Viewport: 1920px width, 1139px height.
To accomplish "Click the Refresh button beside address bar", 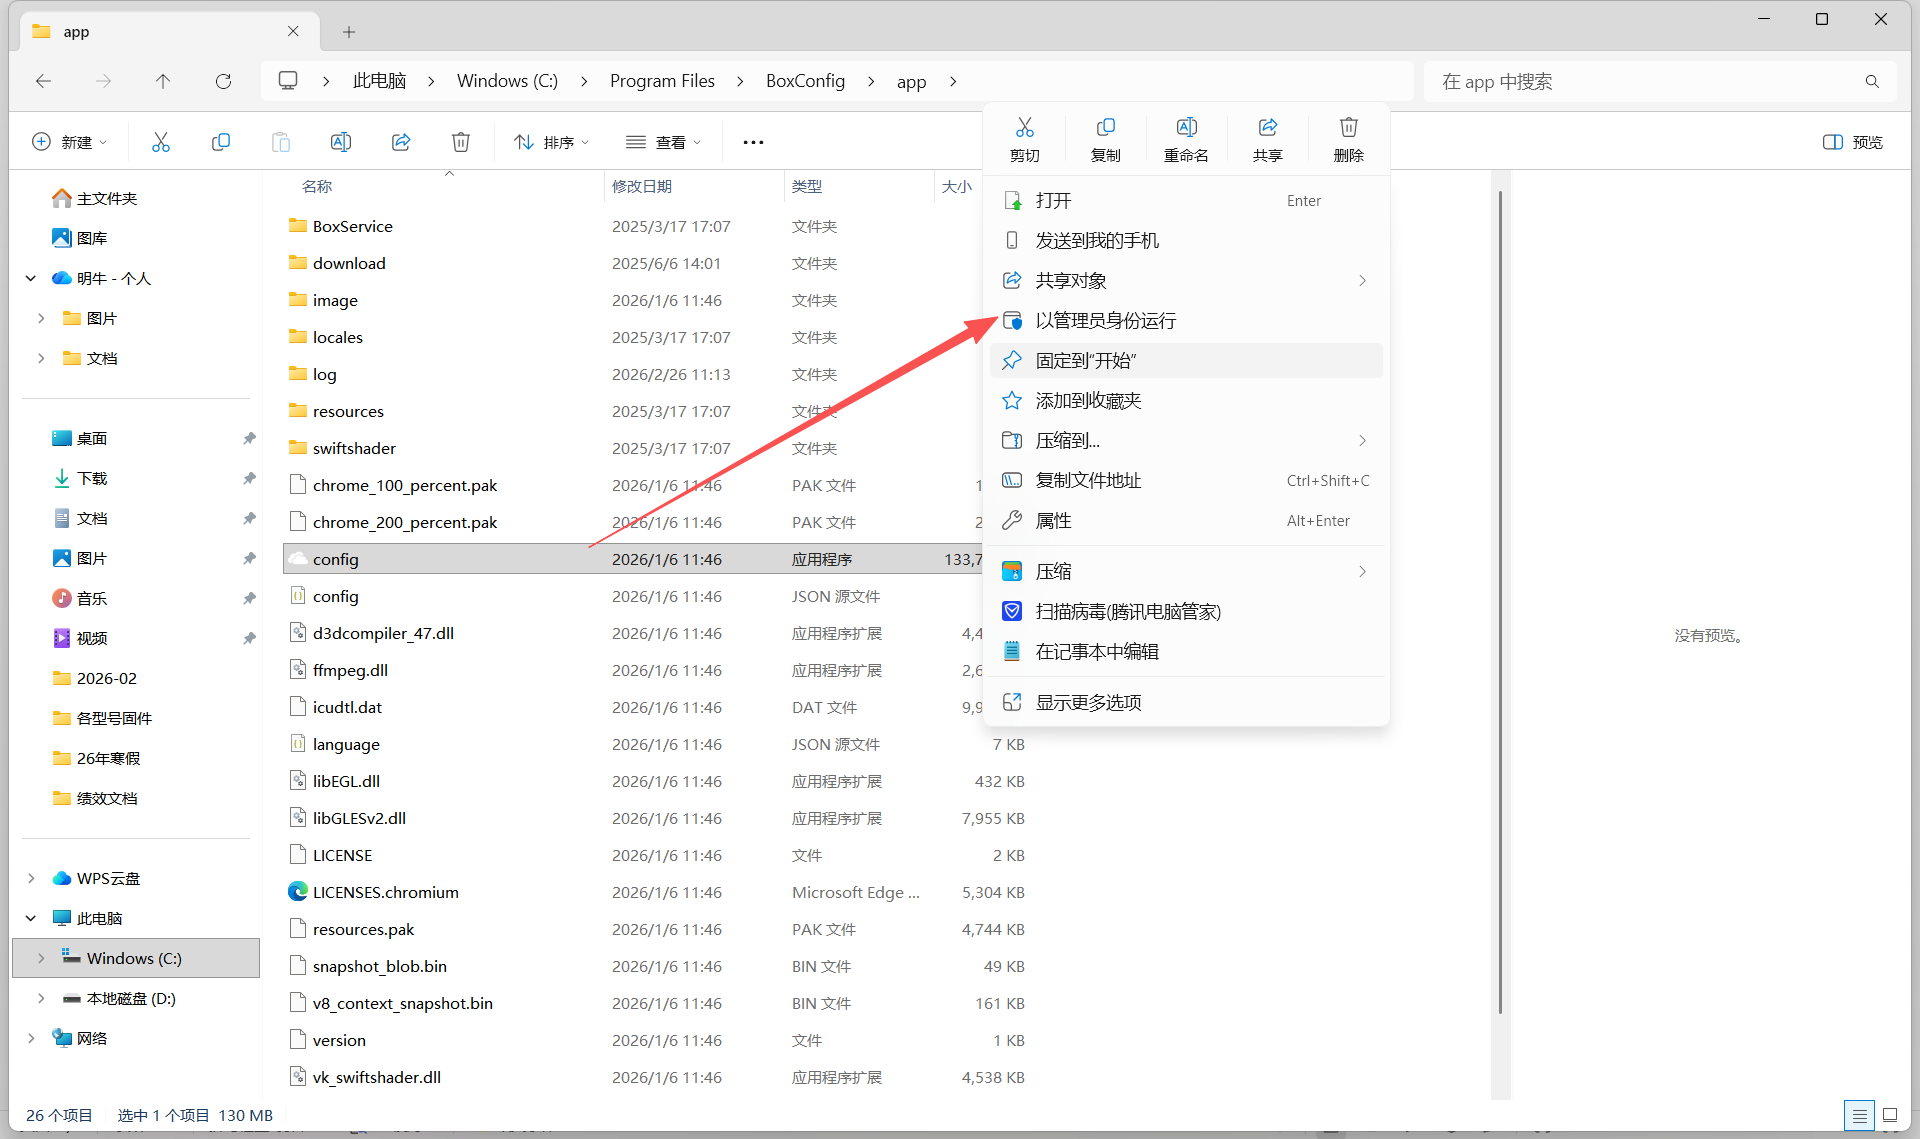I will [x=223, y=81].
